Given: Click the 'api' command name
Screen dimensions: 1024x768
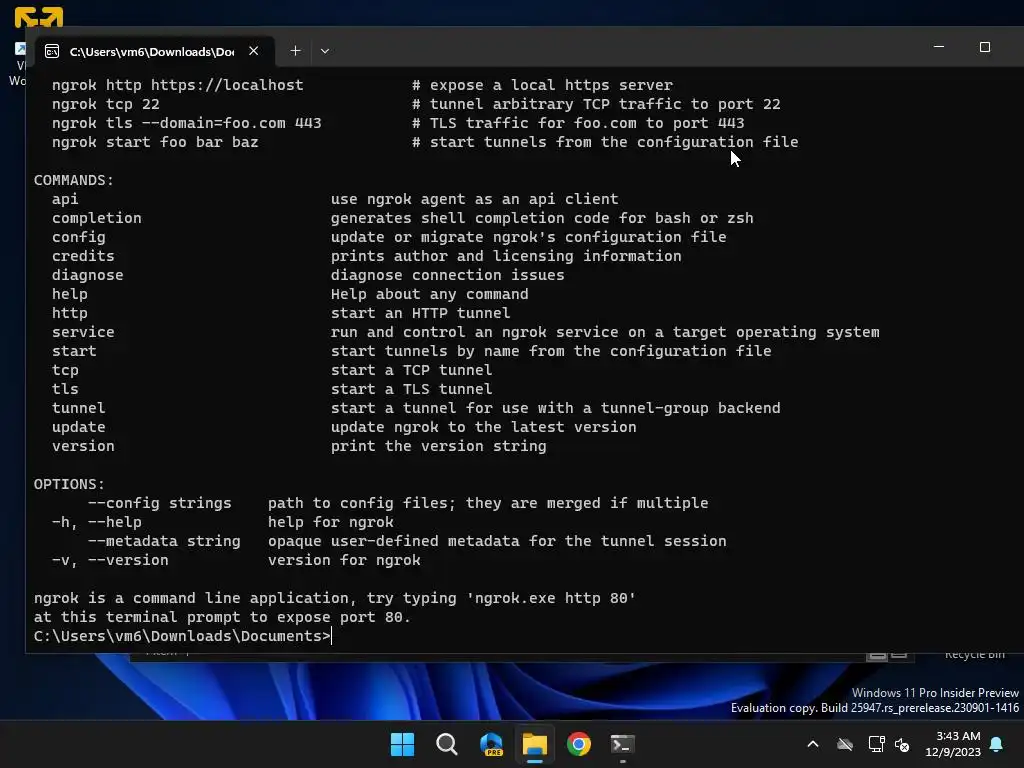Looking at the screenshot, I should [65, 199].
